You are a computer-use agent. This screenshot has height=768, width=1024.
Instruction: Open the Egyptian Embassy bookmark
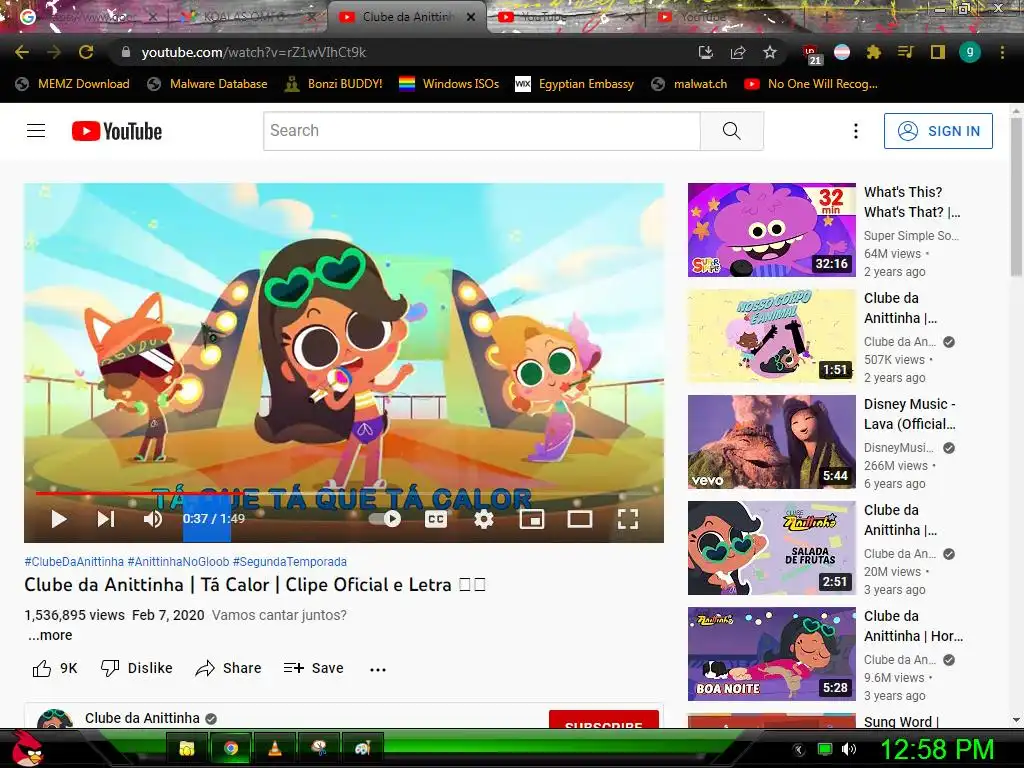click(x=575, y=84)
